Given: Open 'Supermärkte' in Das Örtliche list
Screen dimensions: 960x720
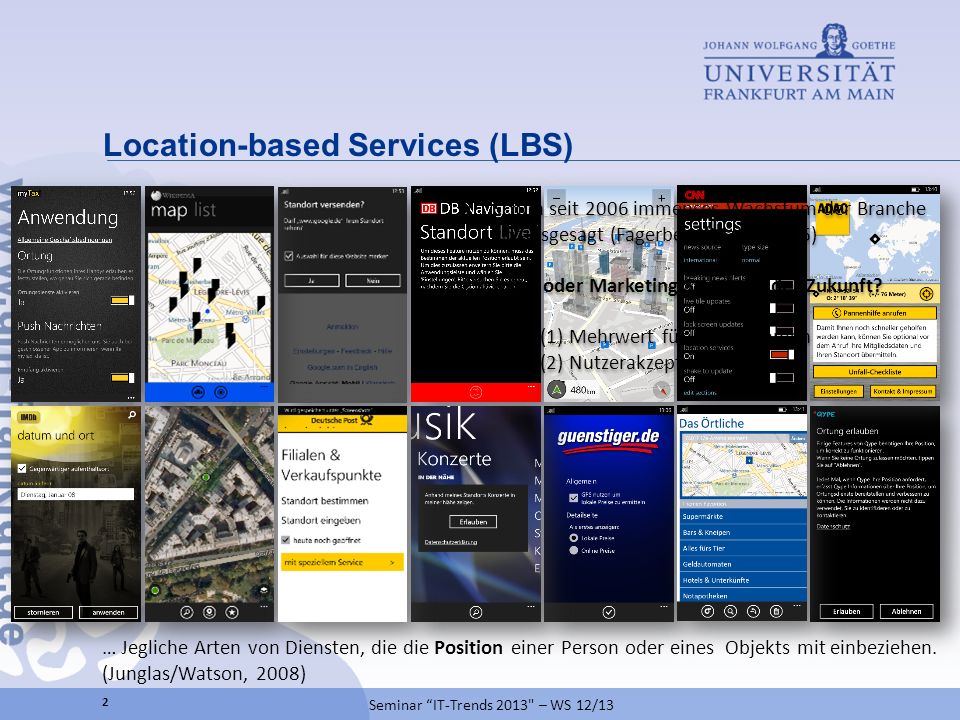Looking at the screenshot, I should (x=743, y=516).
